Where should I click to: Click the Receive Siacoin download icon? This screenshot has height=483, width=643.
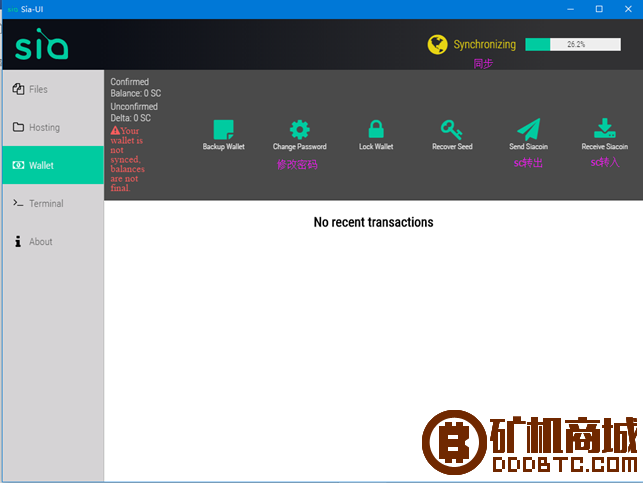tap(604, 128)
